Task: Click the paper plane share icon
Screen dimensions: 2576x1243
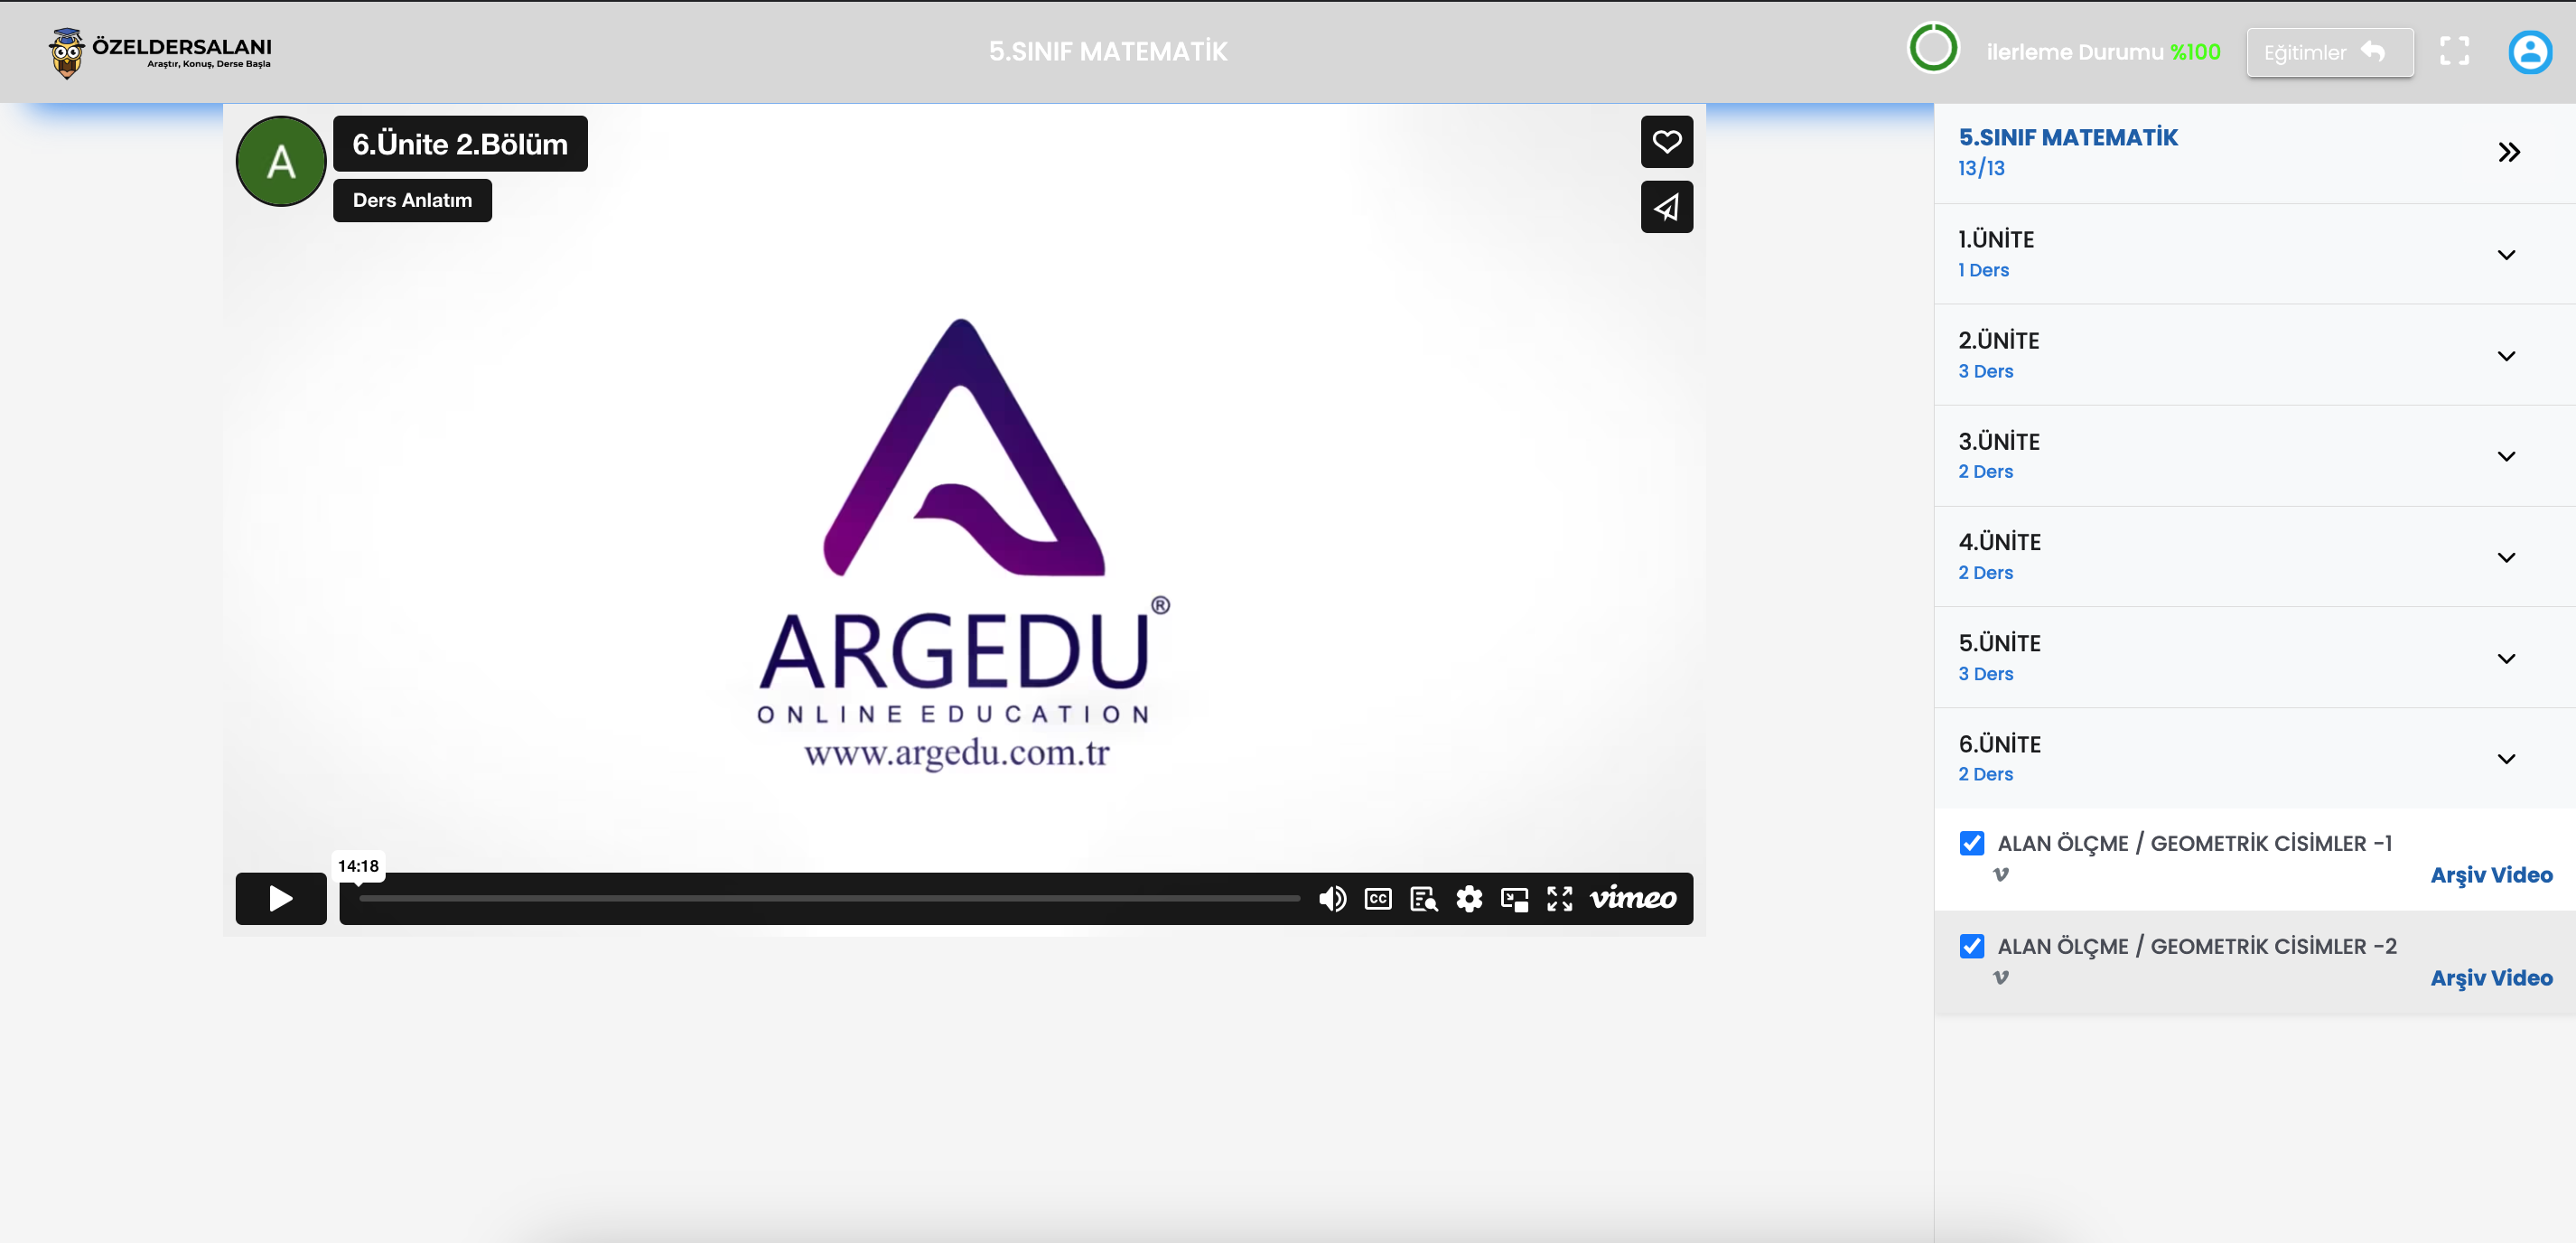Action: (x=1666, y=207)
